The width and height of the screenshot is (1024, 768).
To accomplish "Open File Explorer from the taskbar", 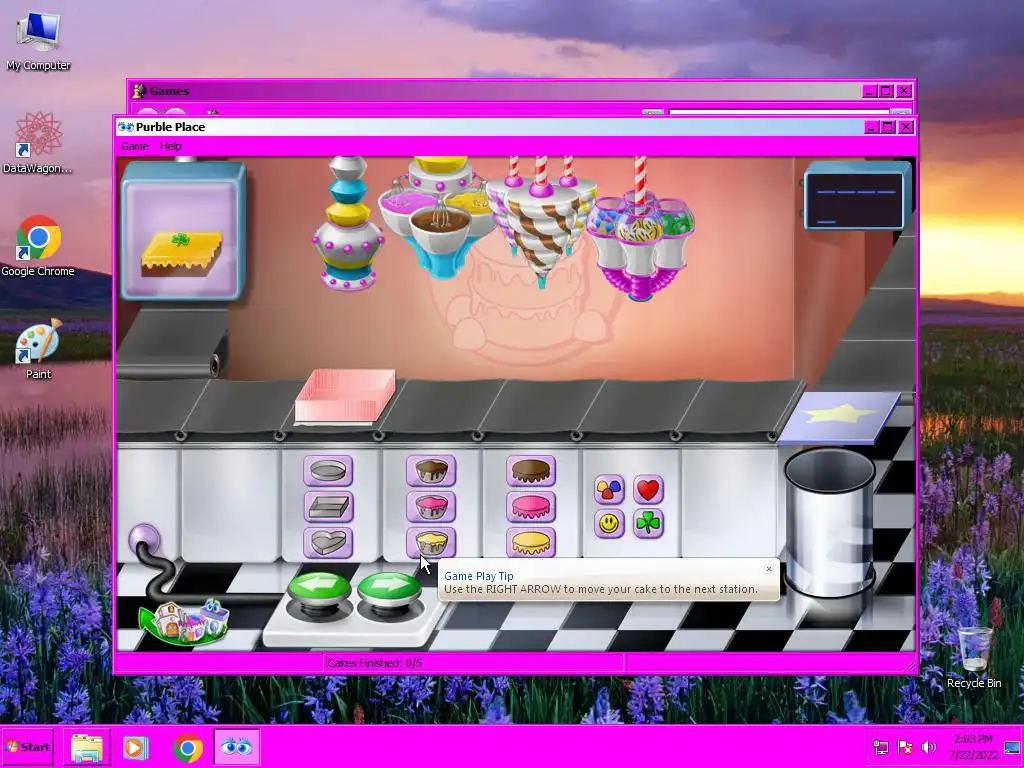I will (x=86, y=747).
